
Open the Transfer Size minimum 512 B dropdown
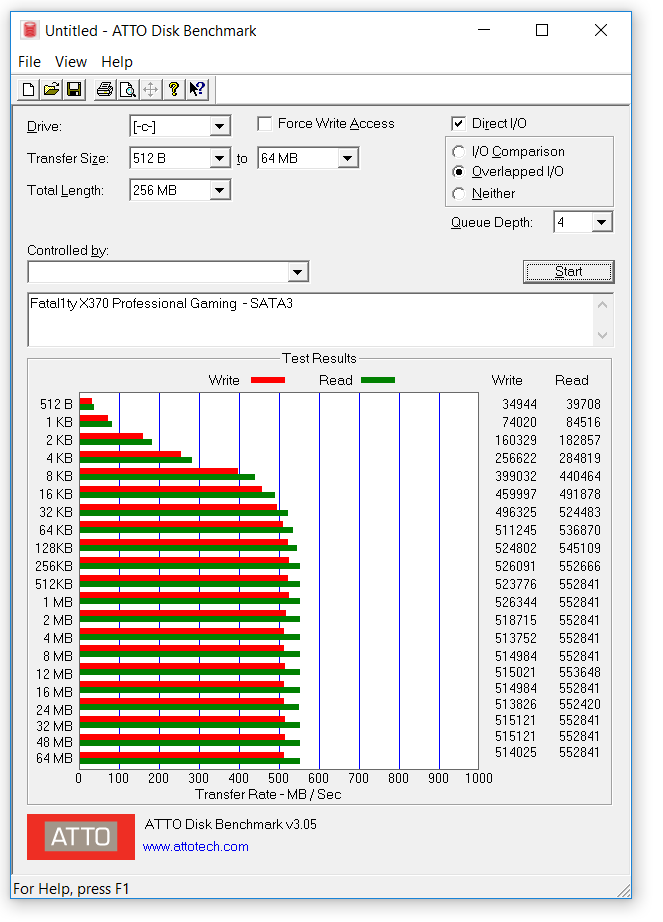coord(219,158)
